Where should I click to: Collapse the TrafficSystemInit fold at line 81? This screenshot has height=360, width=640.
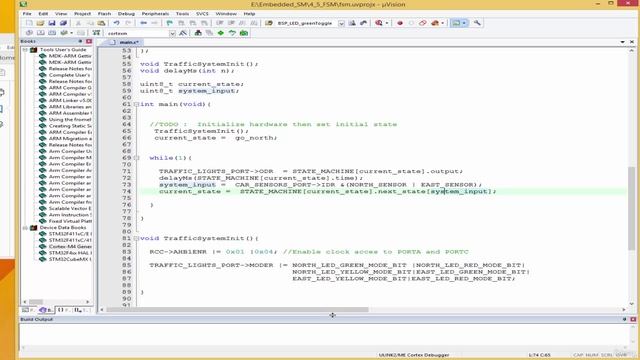136,238
